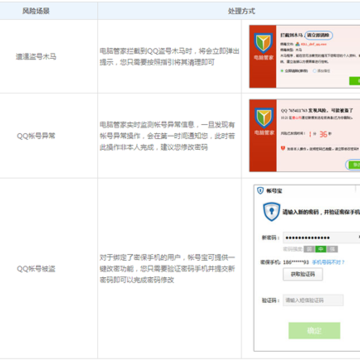
Task: Click the 获取验证码 button
Action: coord(303,274)
